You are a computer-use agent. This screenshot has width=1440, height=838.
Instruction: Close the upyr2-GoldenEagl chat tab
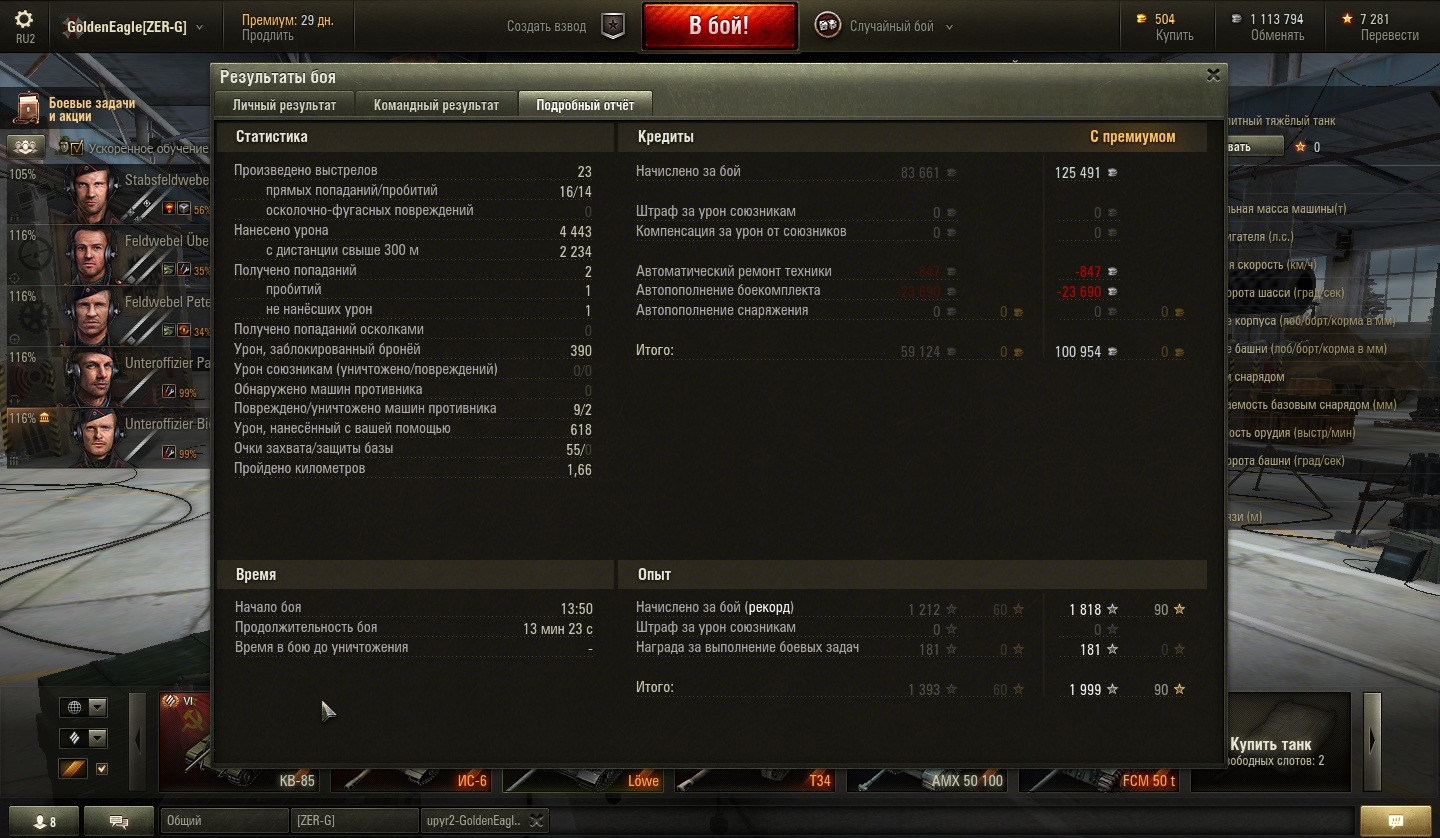[537, 821]
